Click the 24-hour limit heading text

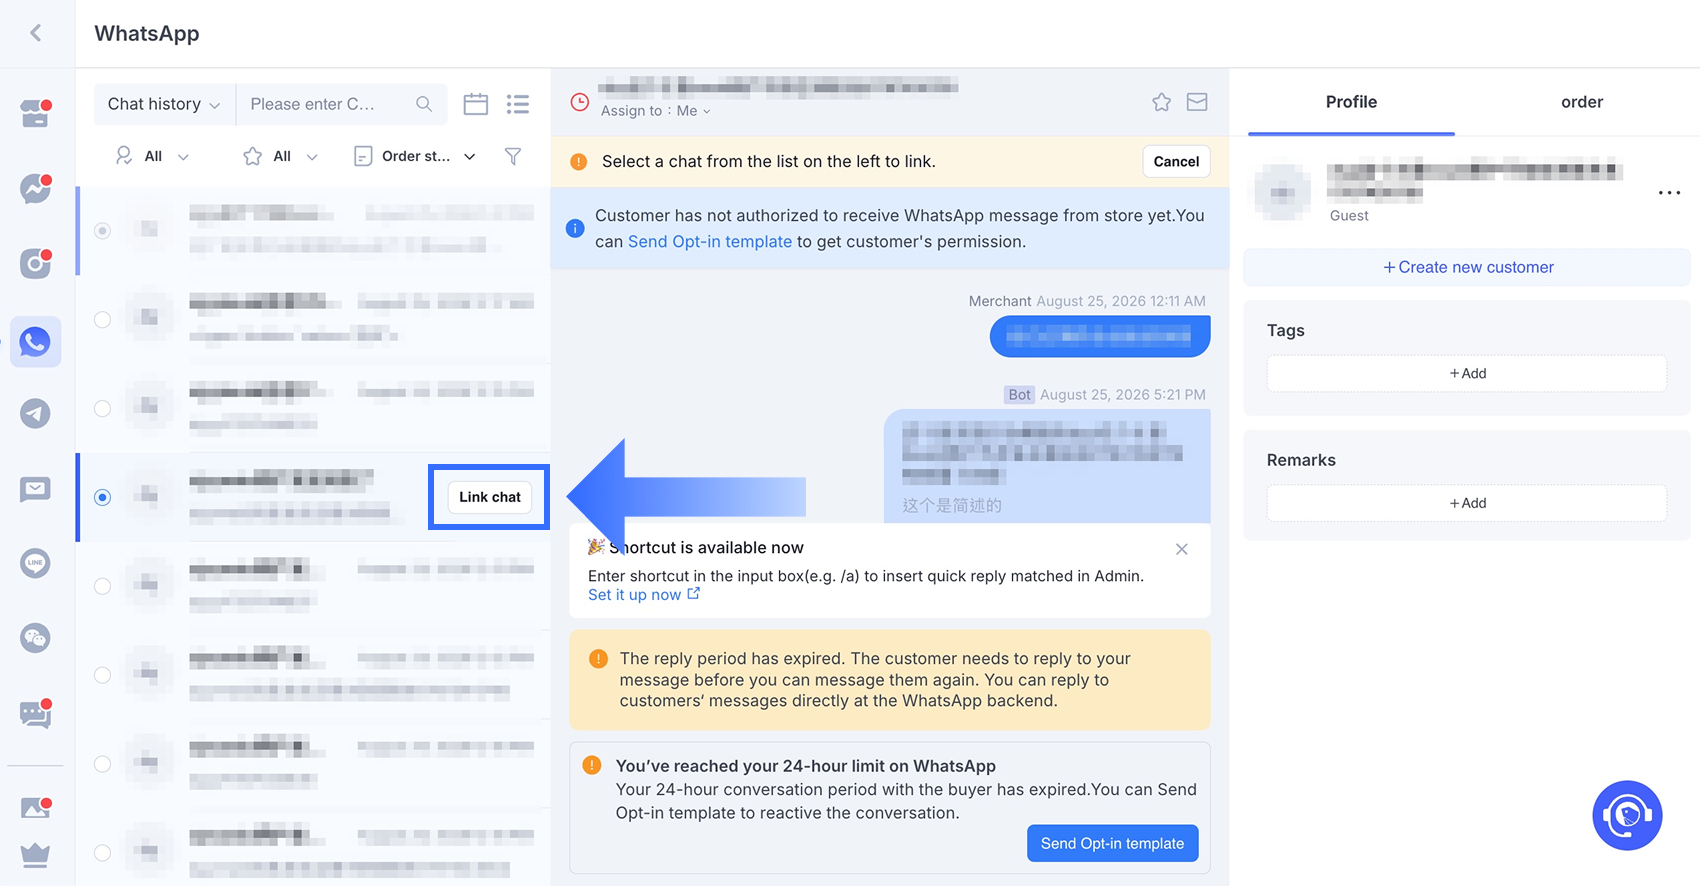coord(805,766)
